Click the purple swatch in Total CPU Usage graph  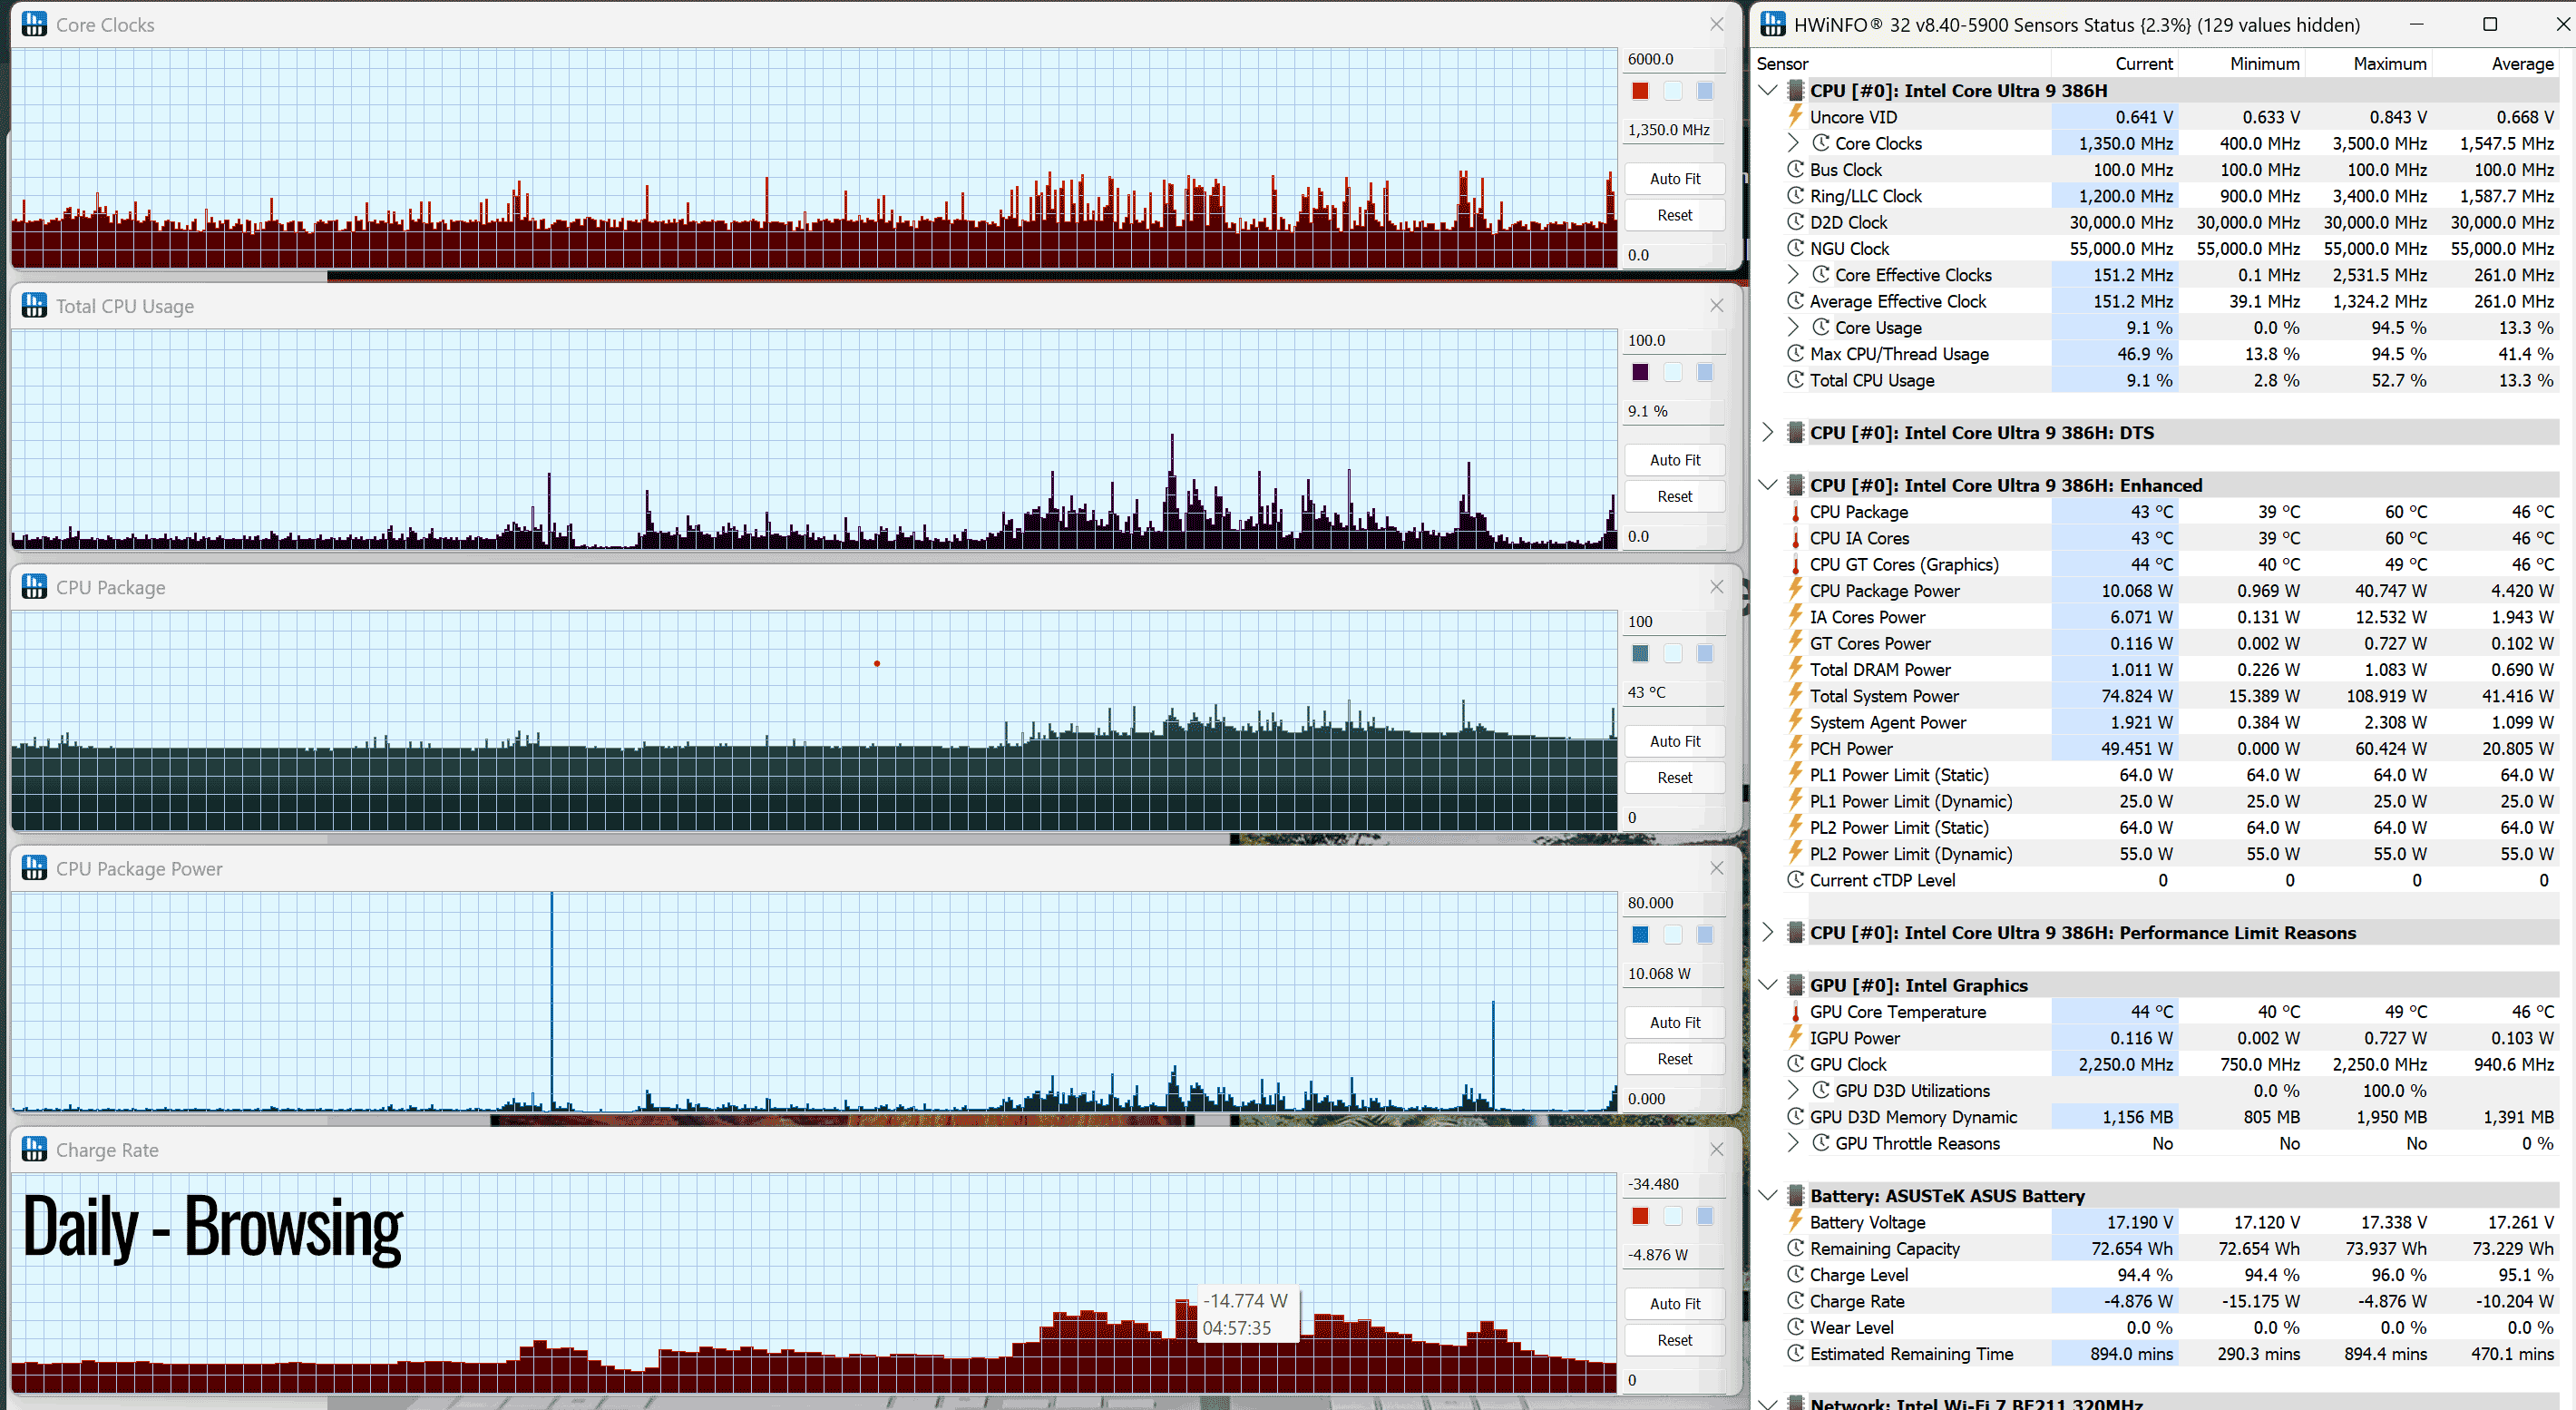tap(1640, 372)
